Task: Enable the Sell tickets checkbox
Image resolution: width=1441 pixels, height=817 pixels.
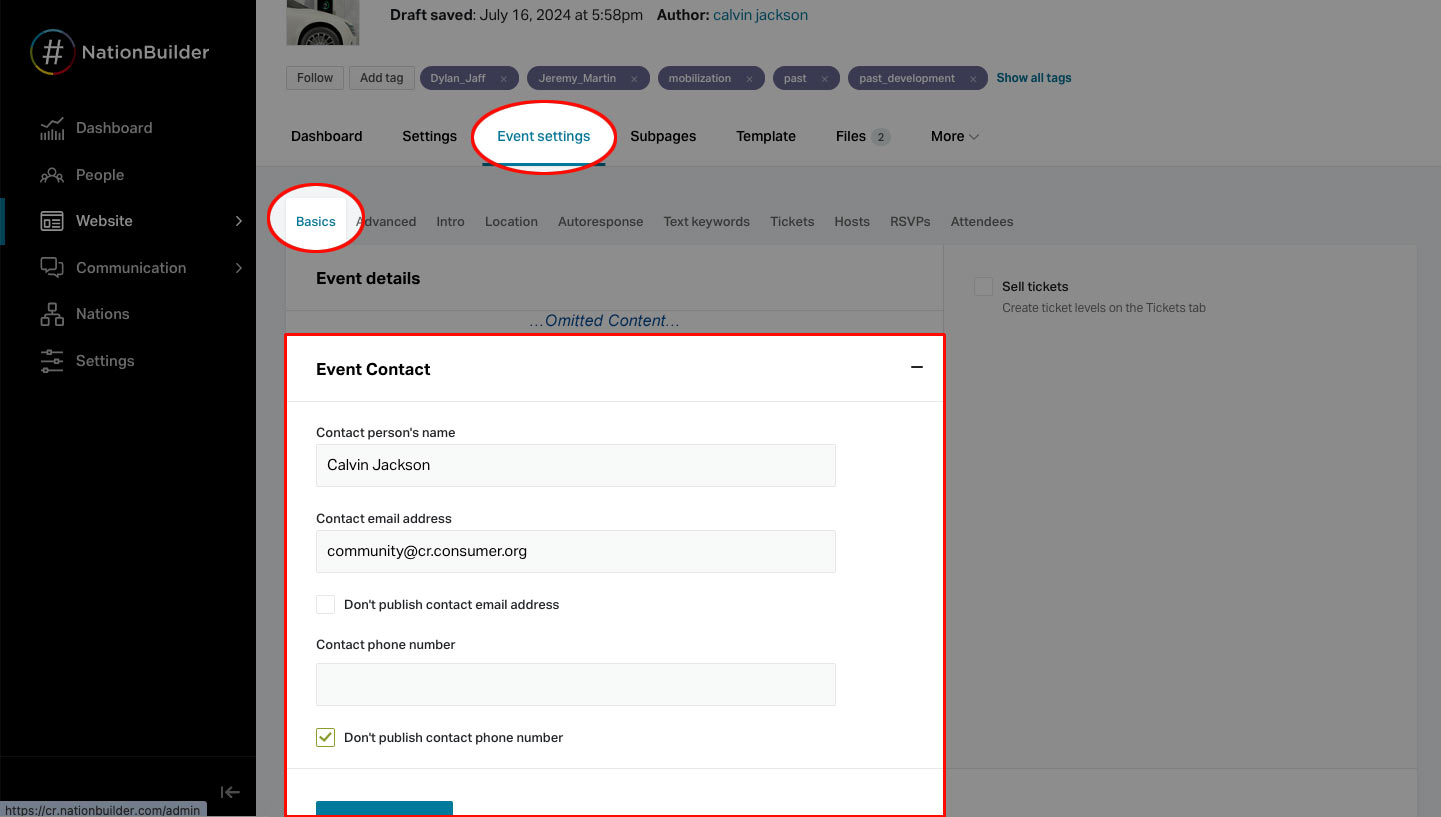Action: tap(983, 286)
